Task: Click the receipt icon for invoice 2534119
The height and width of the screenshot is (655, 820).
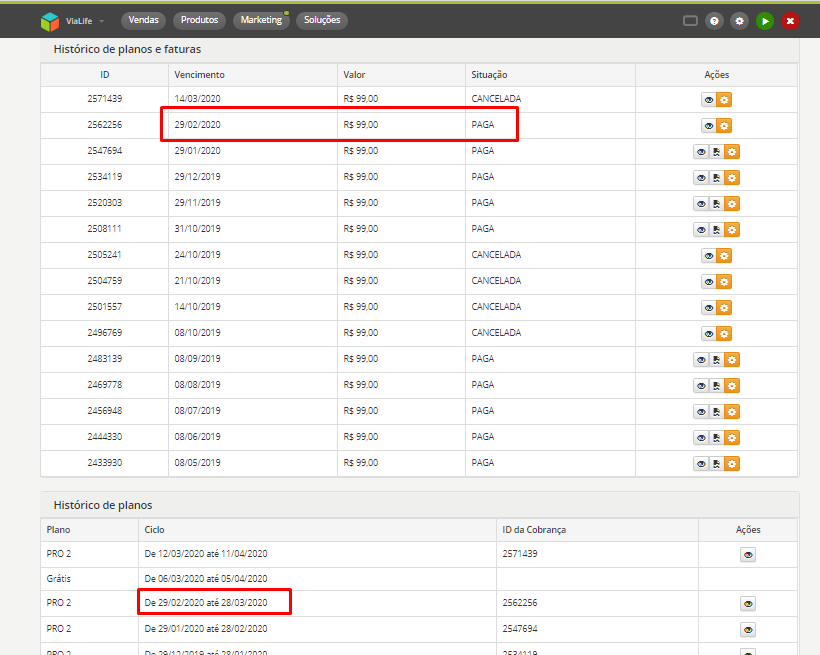Action: pyautogui.click(x=716, y=178)
